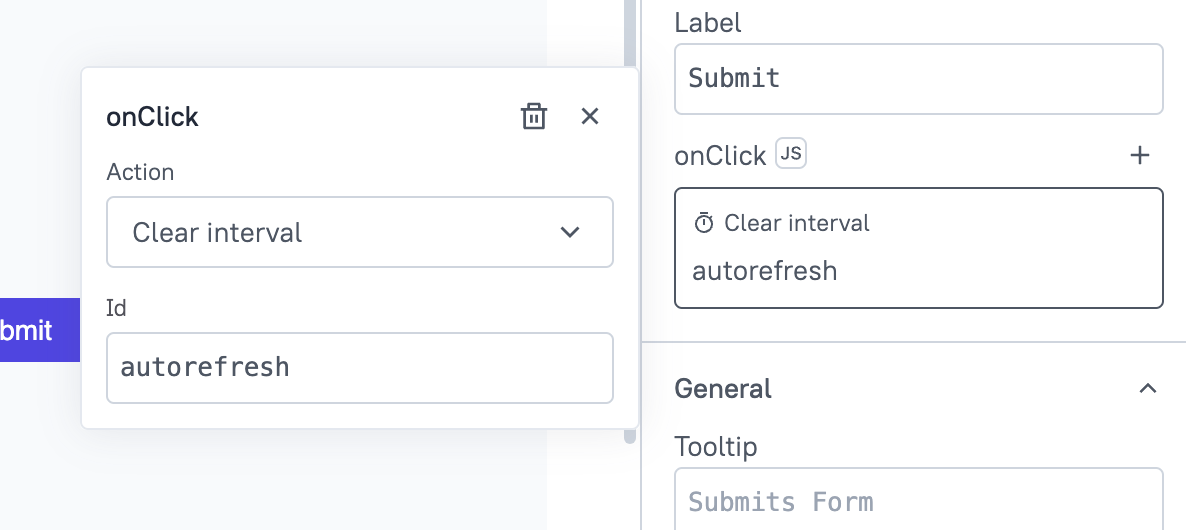Viewport: 1186px width, 530px height.
Task: Delete the onClick action with trash icon
Action: click(534, 117)
